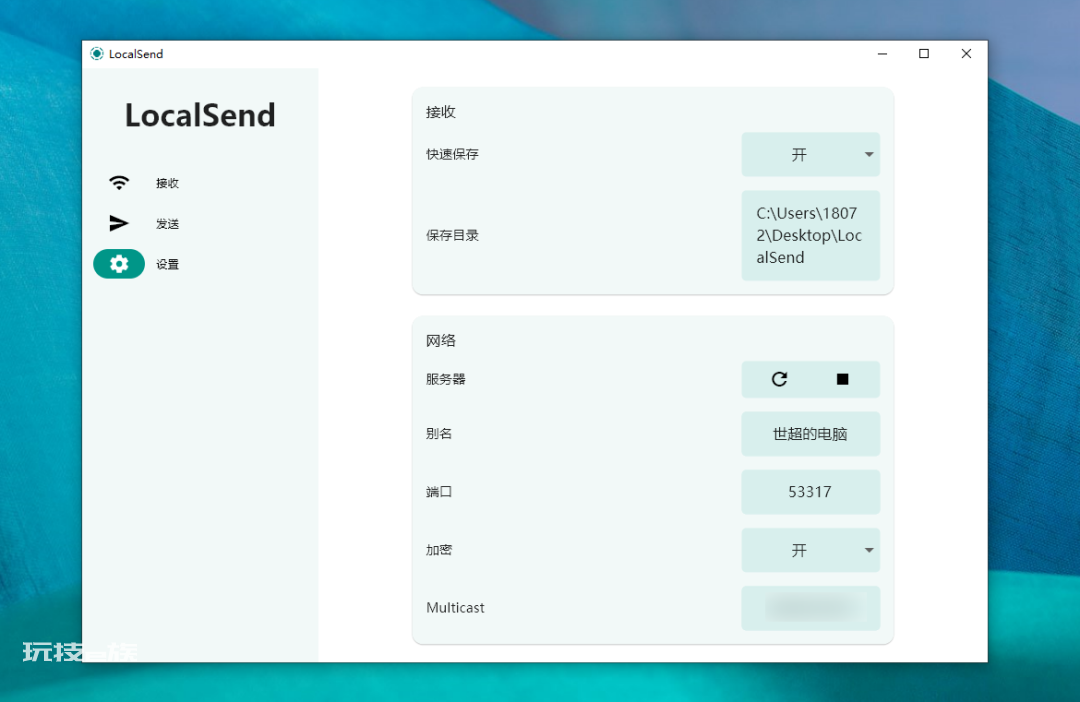Click the blurred Multicast address field

(811, 608)
